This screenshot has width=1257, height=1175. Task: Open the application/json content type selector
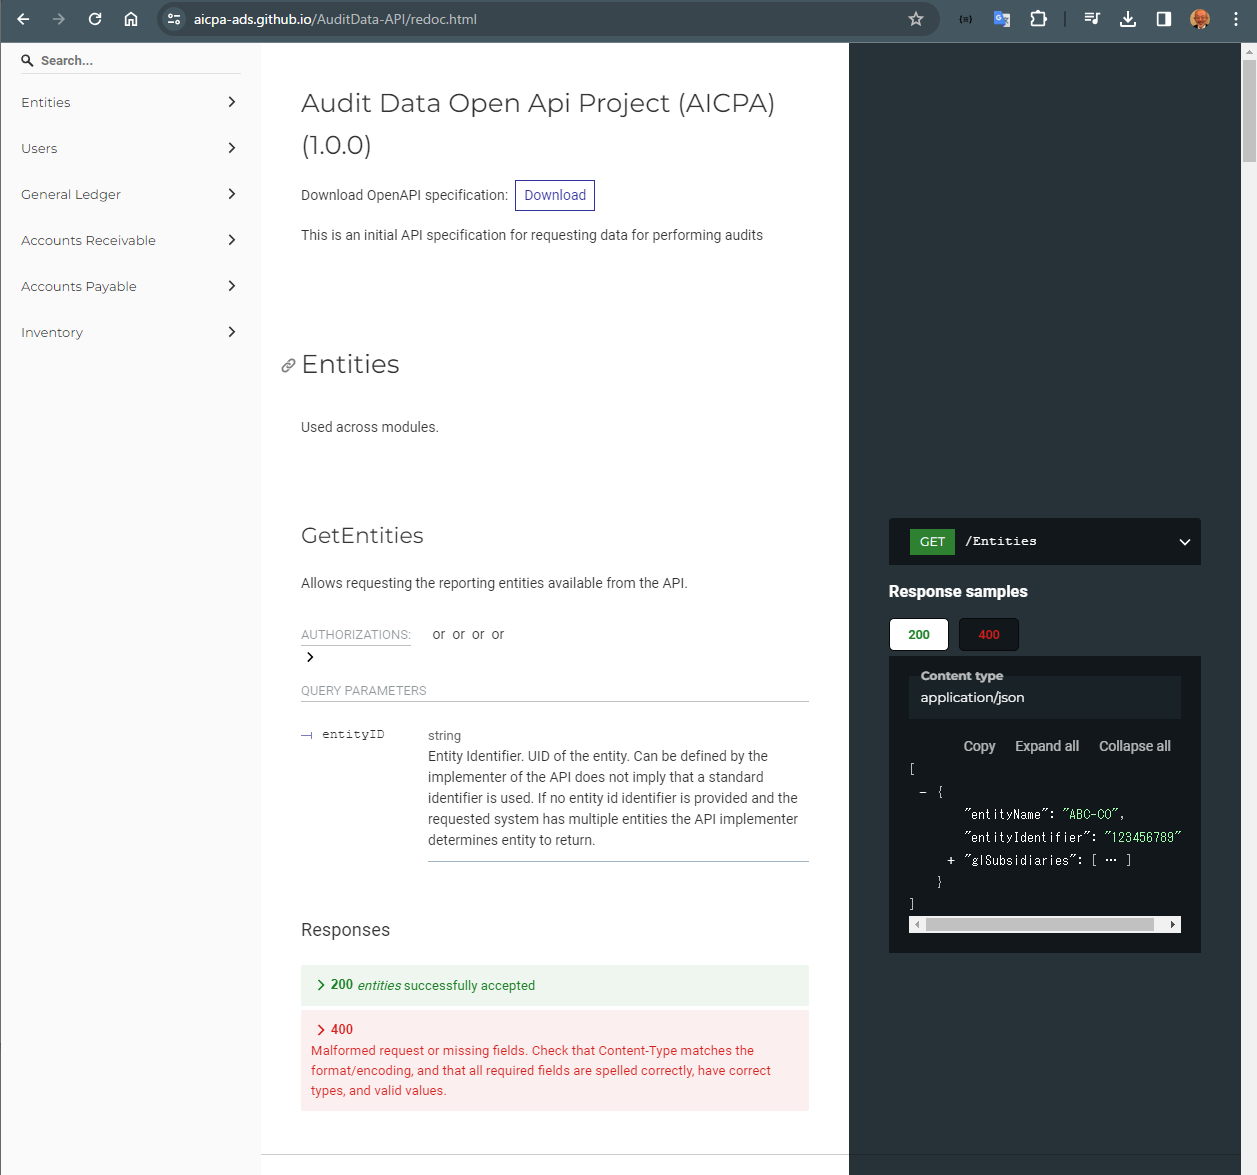pos(1045,697)
